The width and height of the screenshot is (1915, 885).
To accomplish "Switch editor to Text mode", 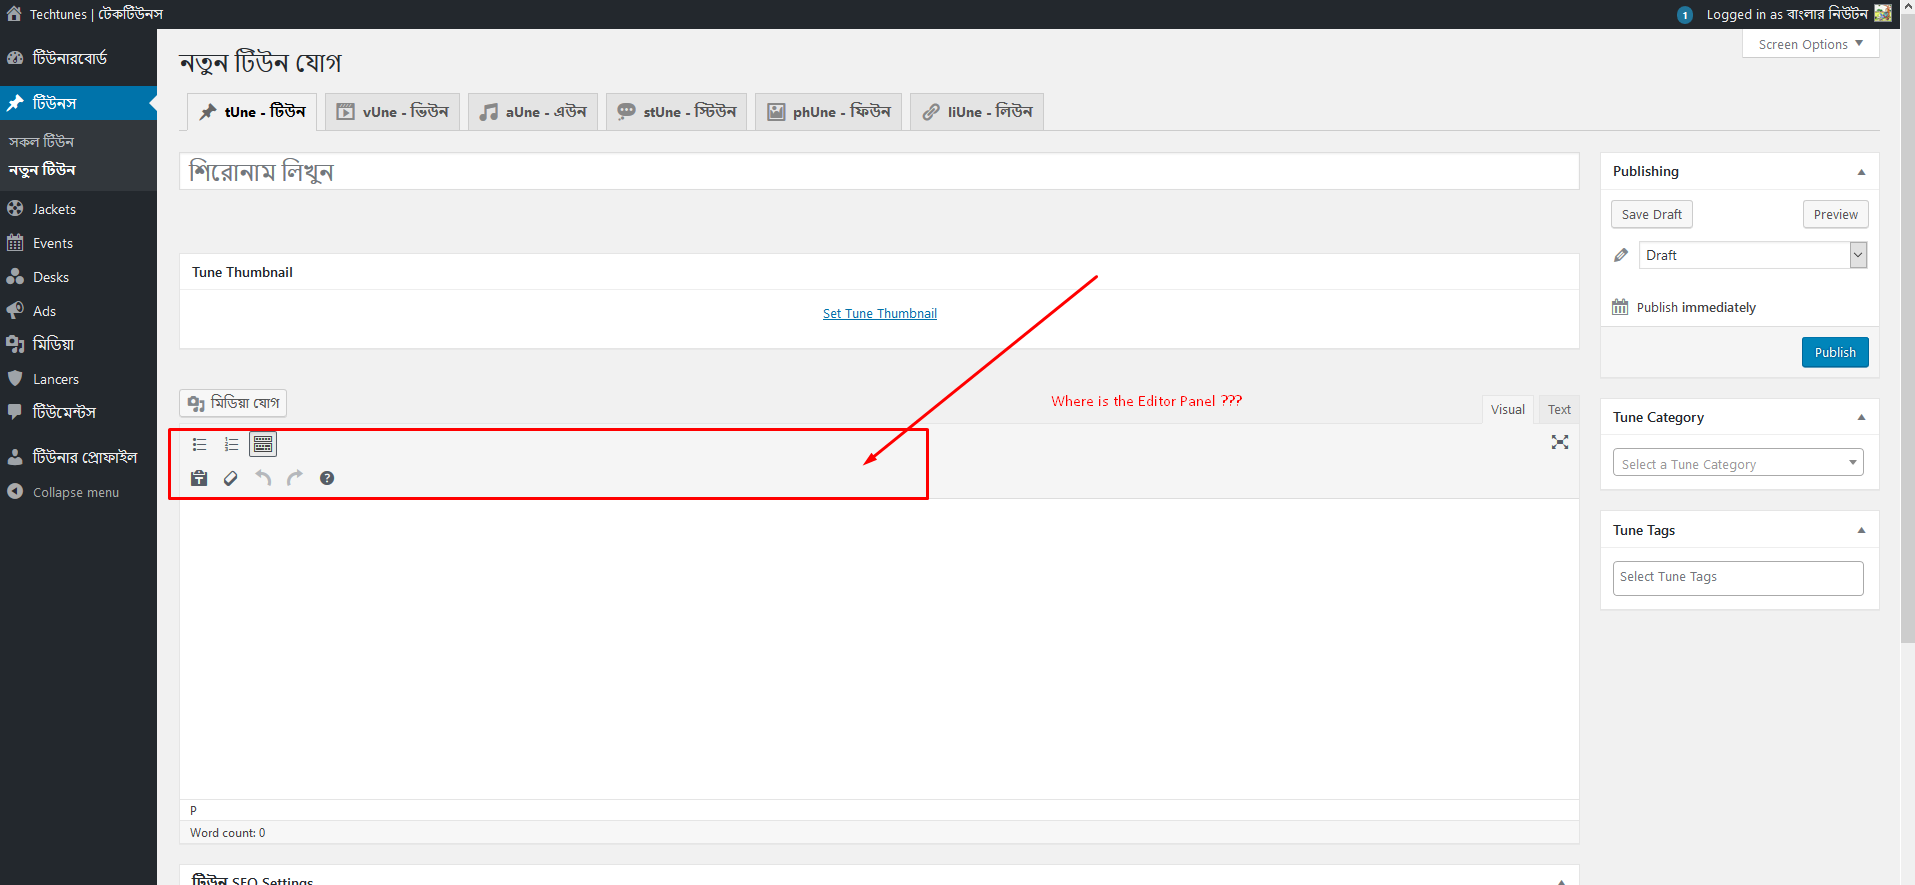I will click(x=1559, y=409).
